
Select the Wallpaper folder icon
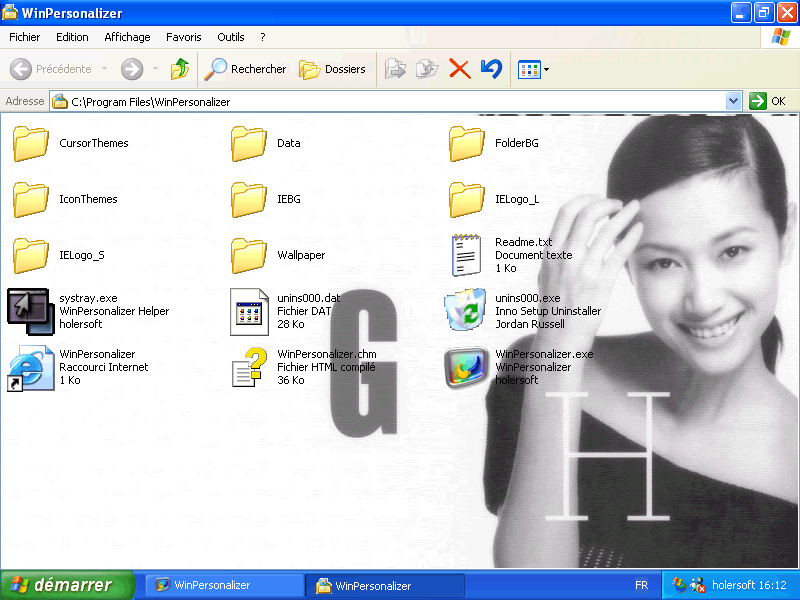[248, 256]
